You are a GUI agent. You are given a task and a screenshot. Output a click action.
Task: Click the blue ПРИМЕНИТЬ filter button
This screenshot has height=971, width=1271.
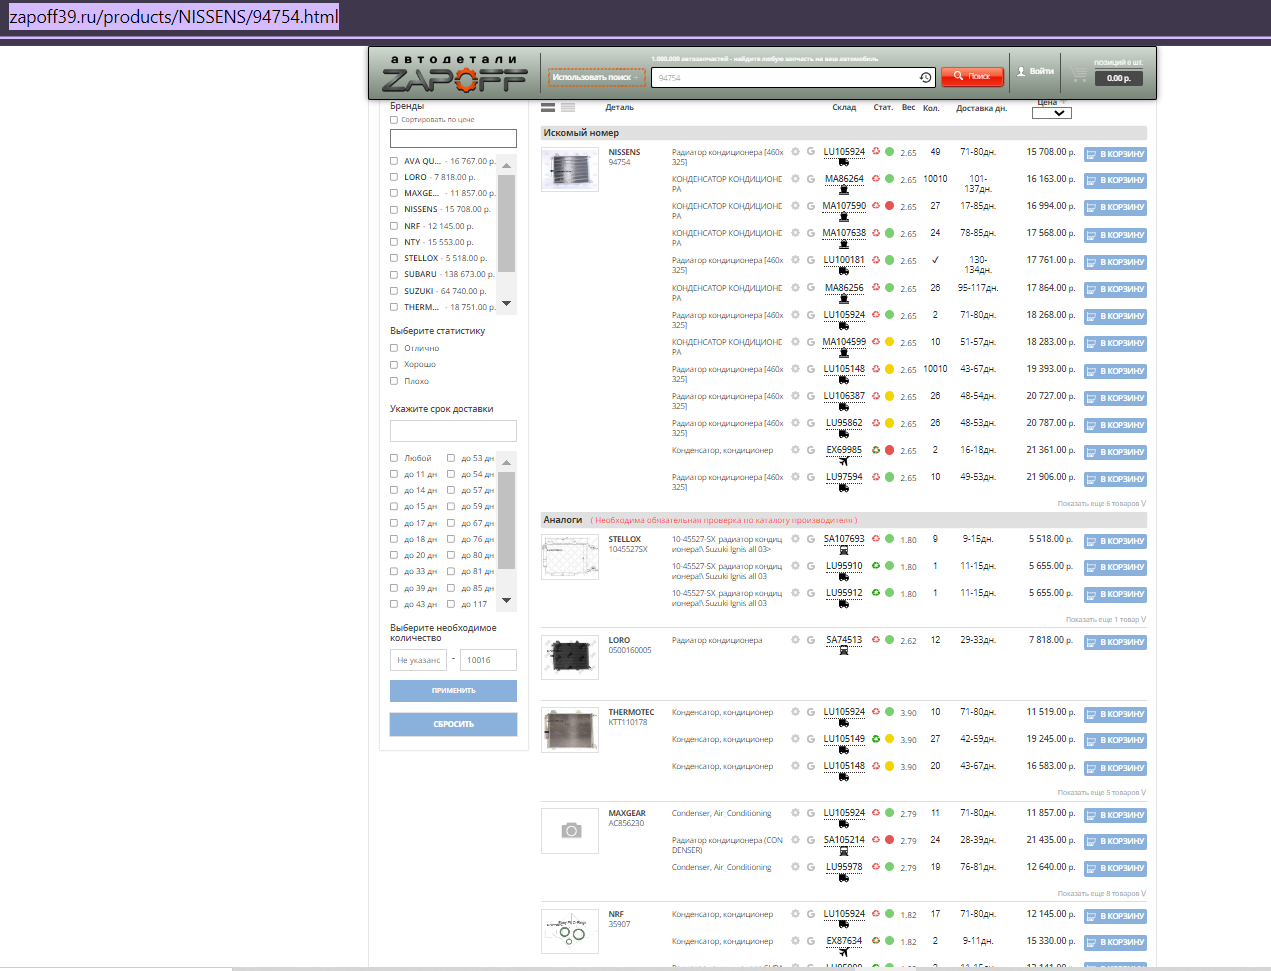(x=453, y=691)
